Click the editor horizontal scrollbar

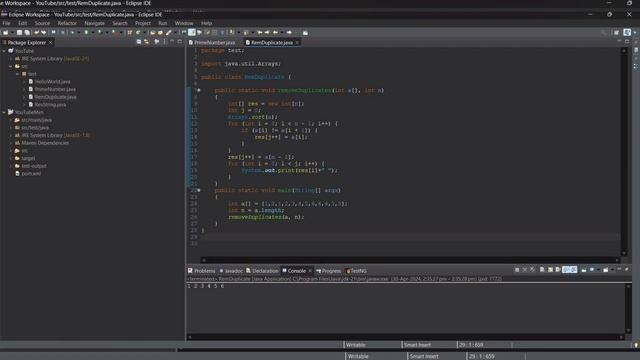pyautogui.click(x=410, y=260)
